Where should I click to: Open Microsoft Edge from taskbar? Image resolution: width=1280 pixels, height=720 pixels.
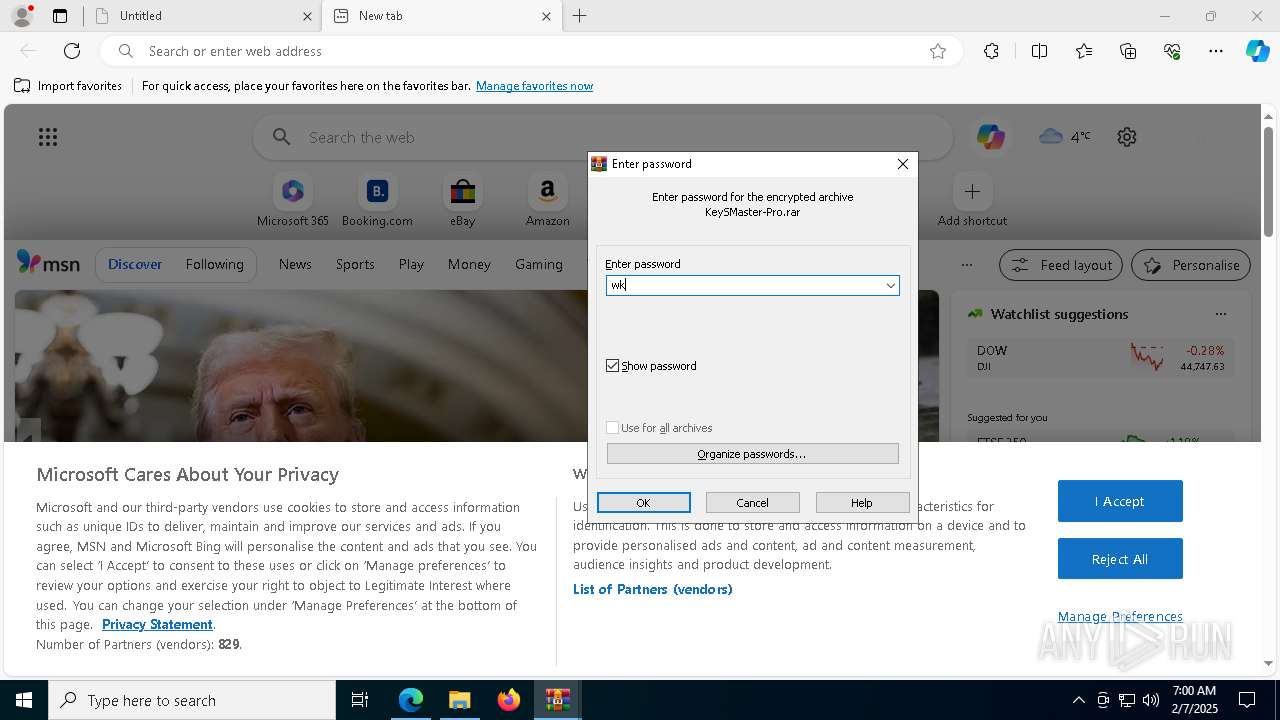pyautogui.click(x=411, y=700)
